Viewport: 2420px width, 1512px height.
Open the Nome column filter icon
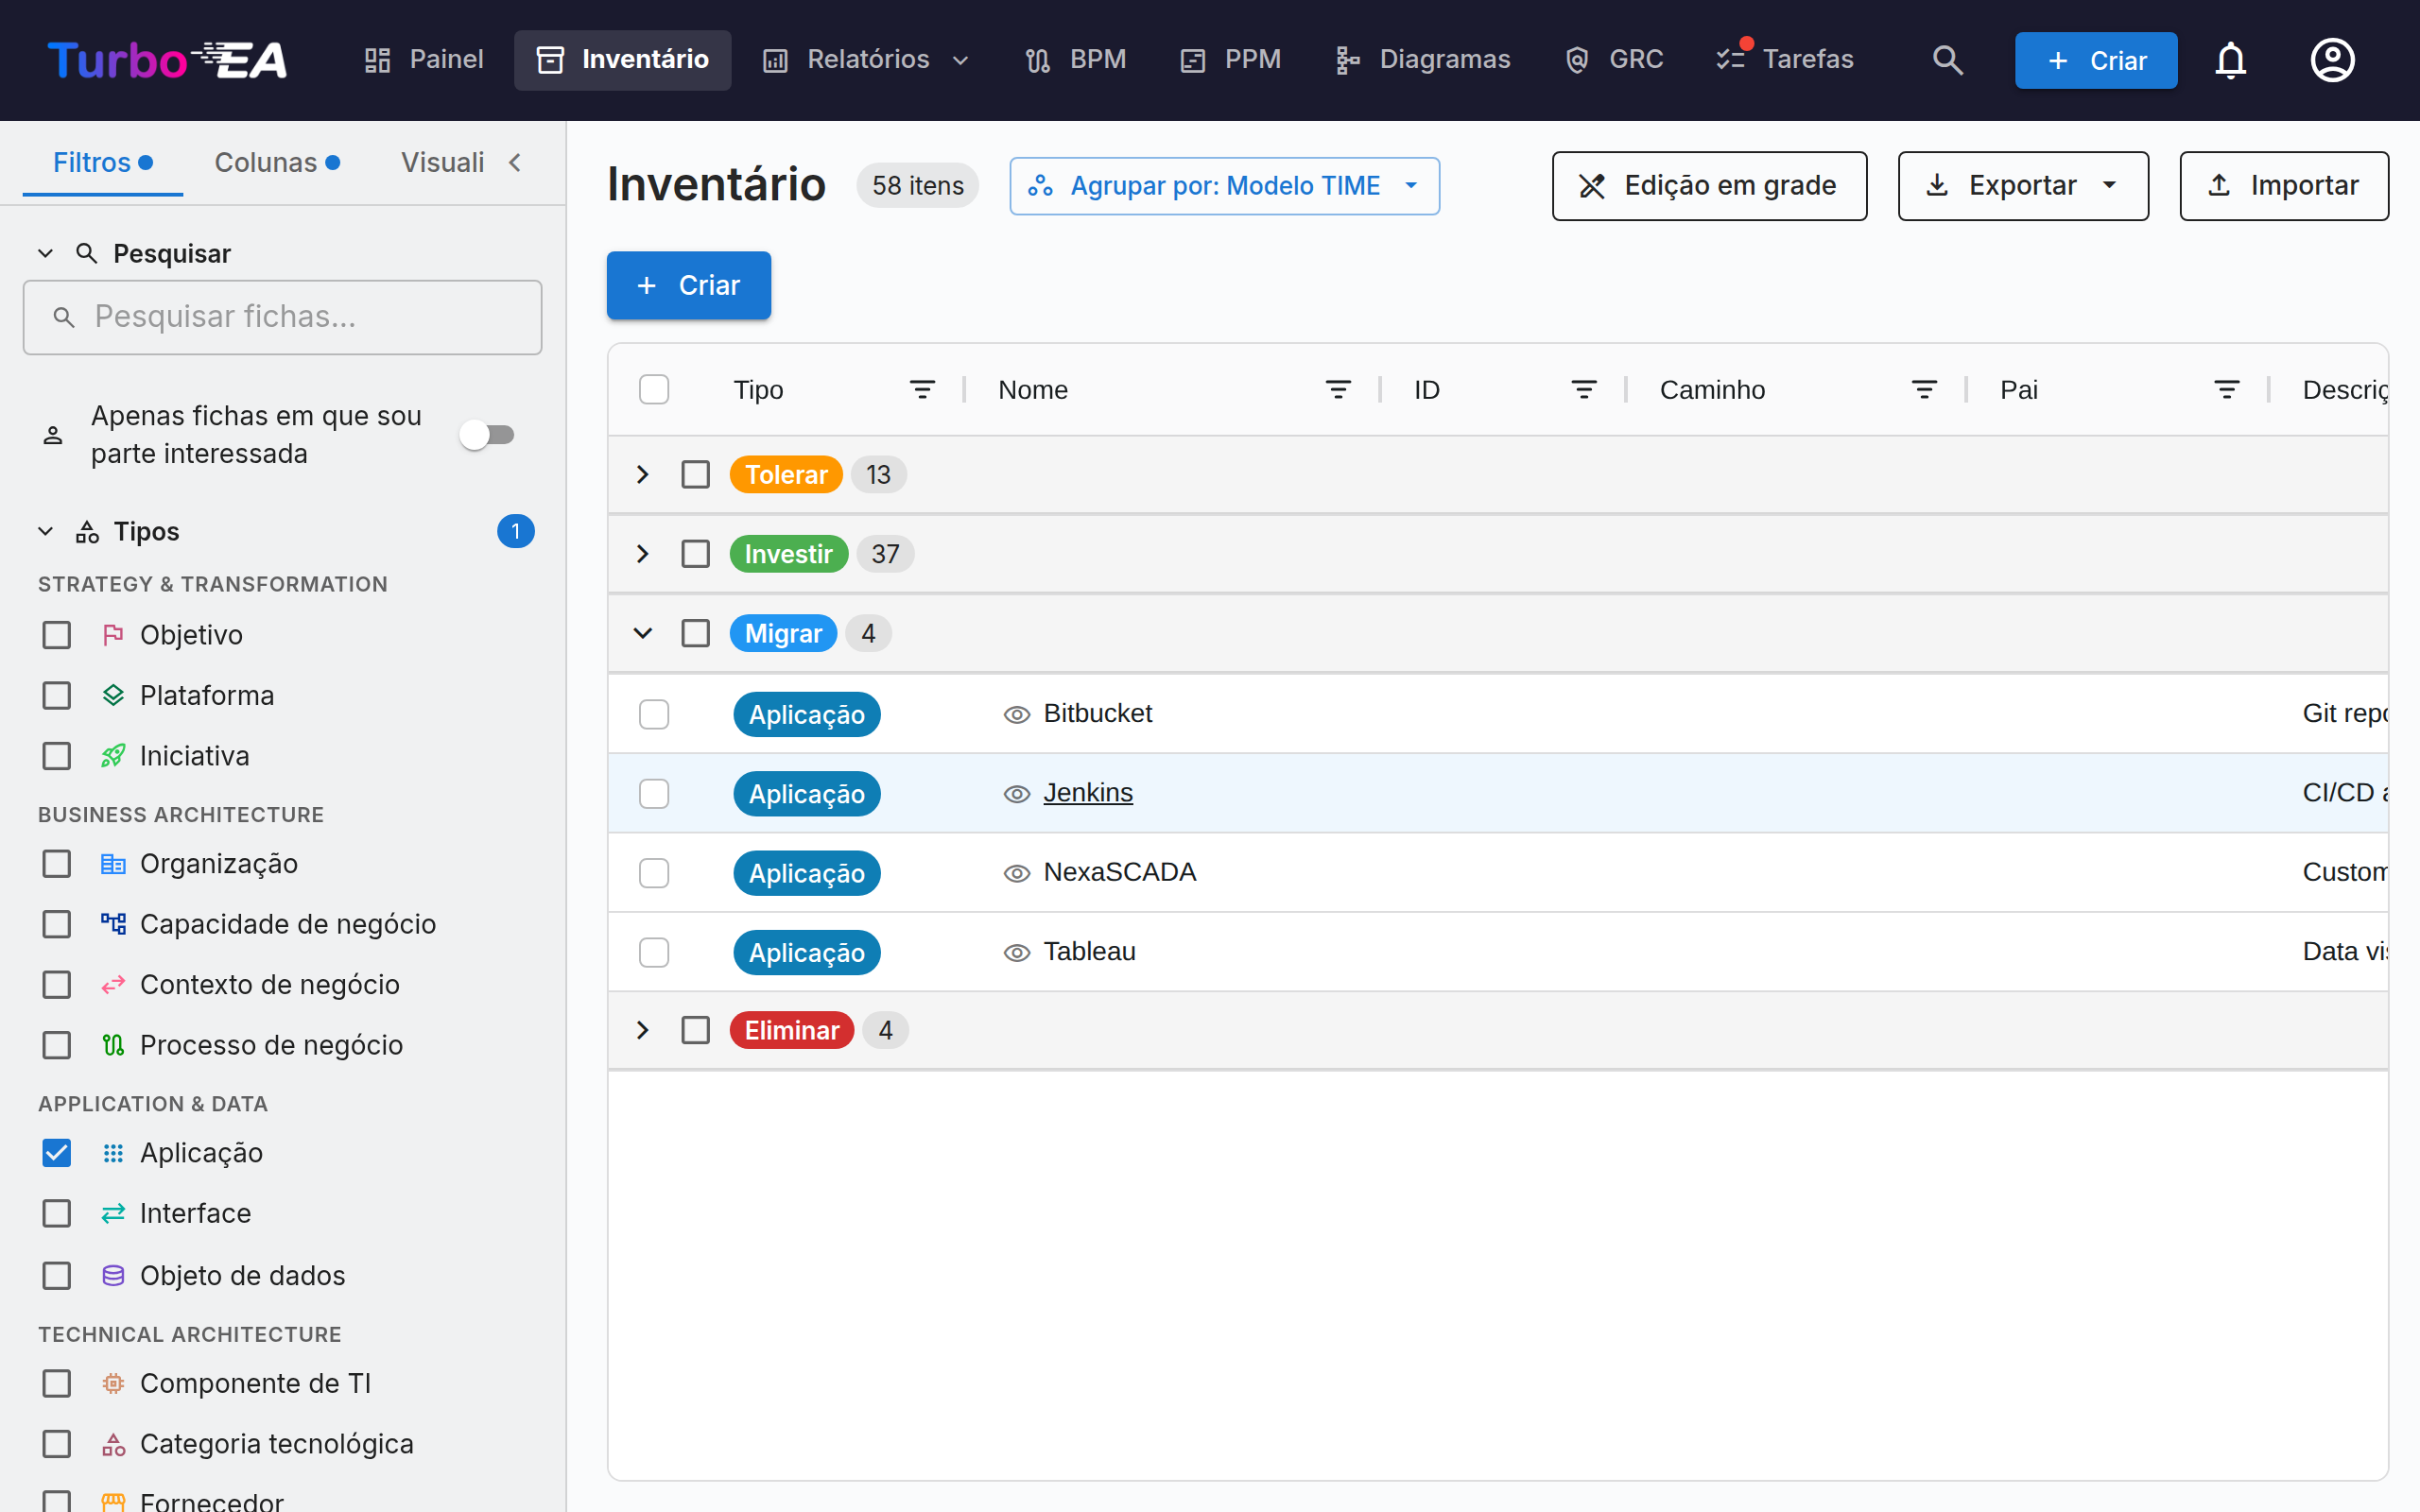1338,389
